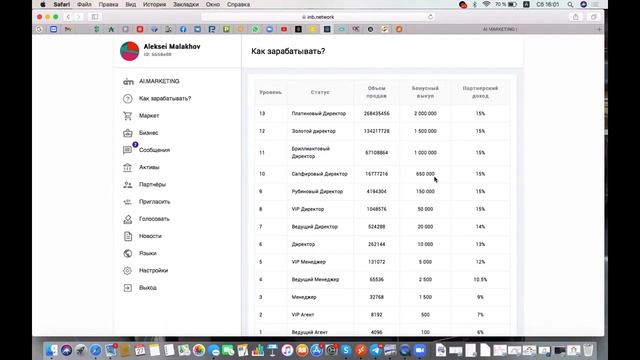Screen dimensions: 640x360
Task: Open the Настройки gear icon
Action: pyautogui.click(x=128, y=271)
